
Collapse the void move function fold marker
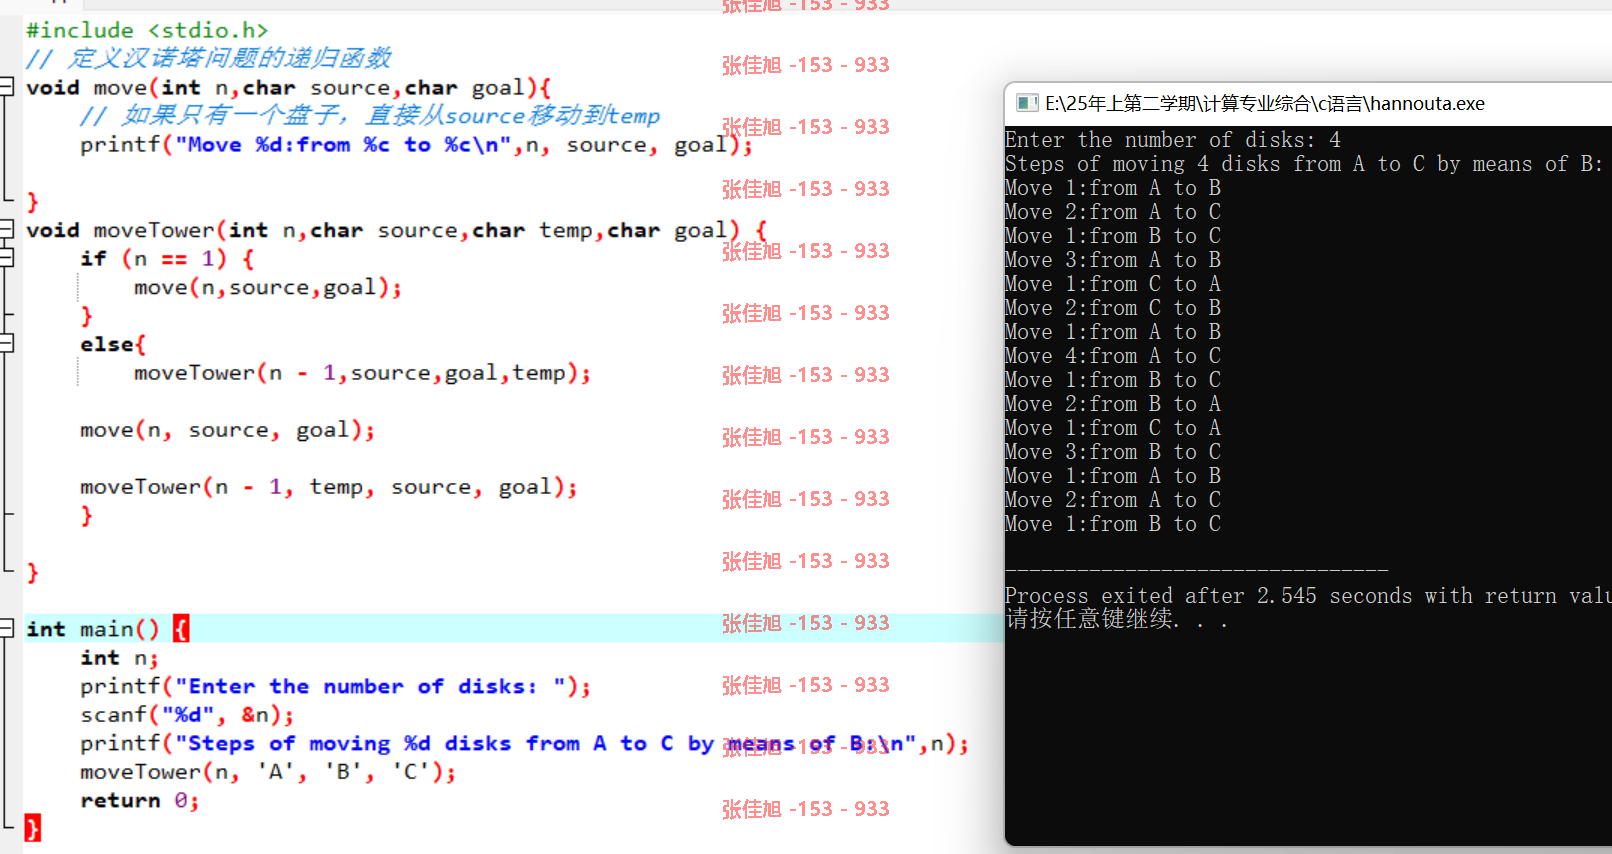(x=6, y=87)
